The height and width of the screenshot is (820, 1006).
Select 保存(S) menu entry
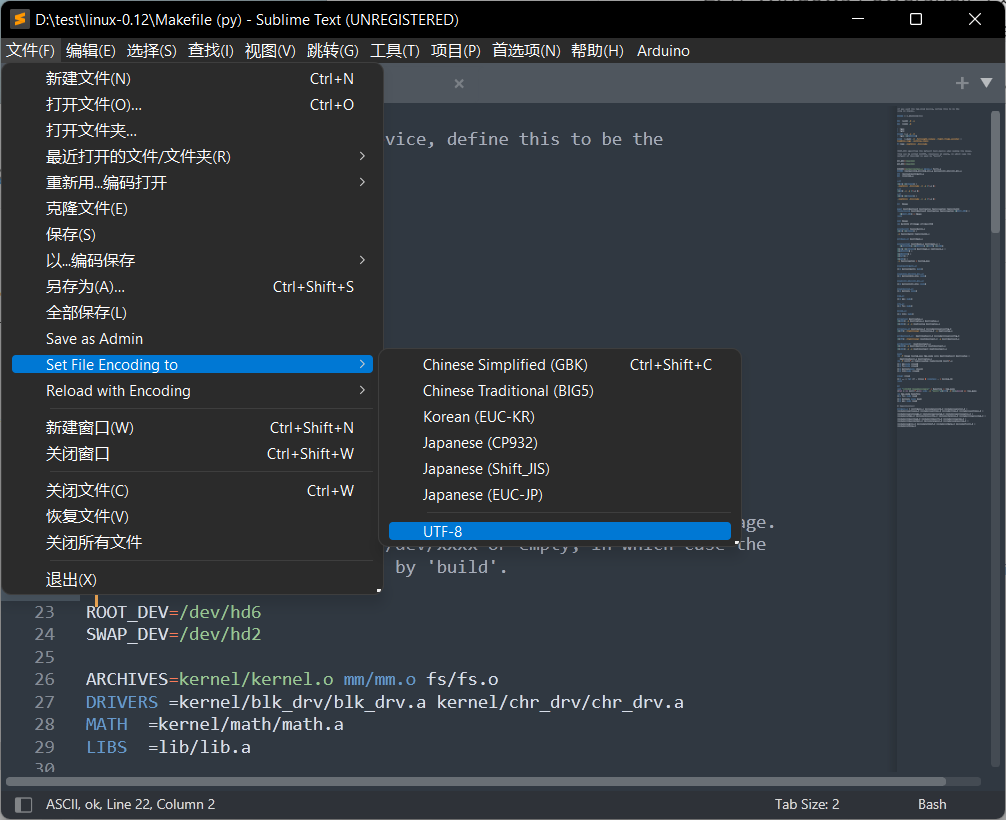(192, 234)
